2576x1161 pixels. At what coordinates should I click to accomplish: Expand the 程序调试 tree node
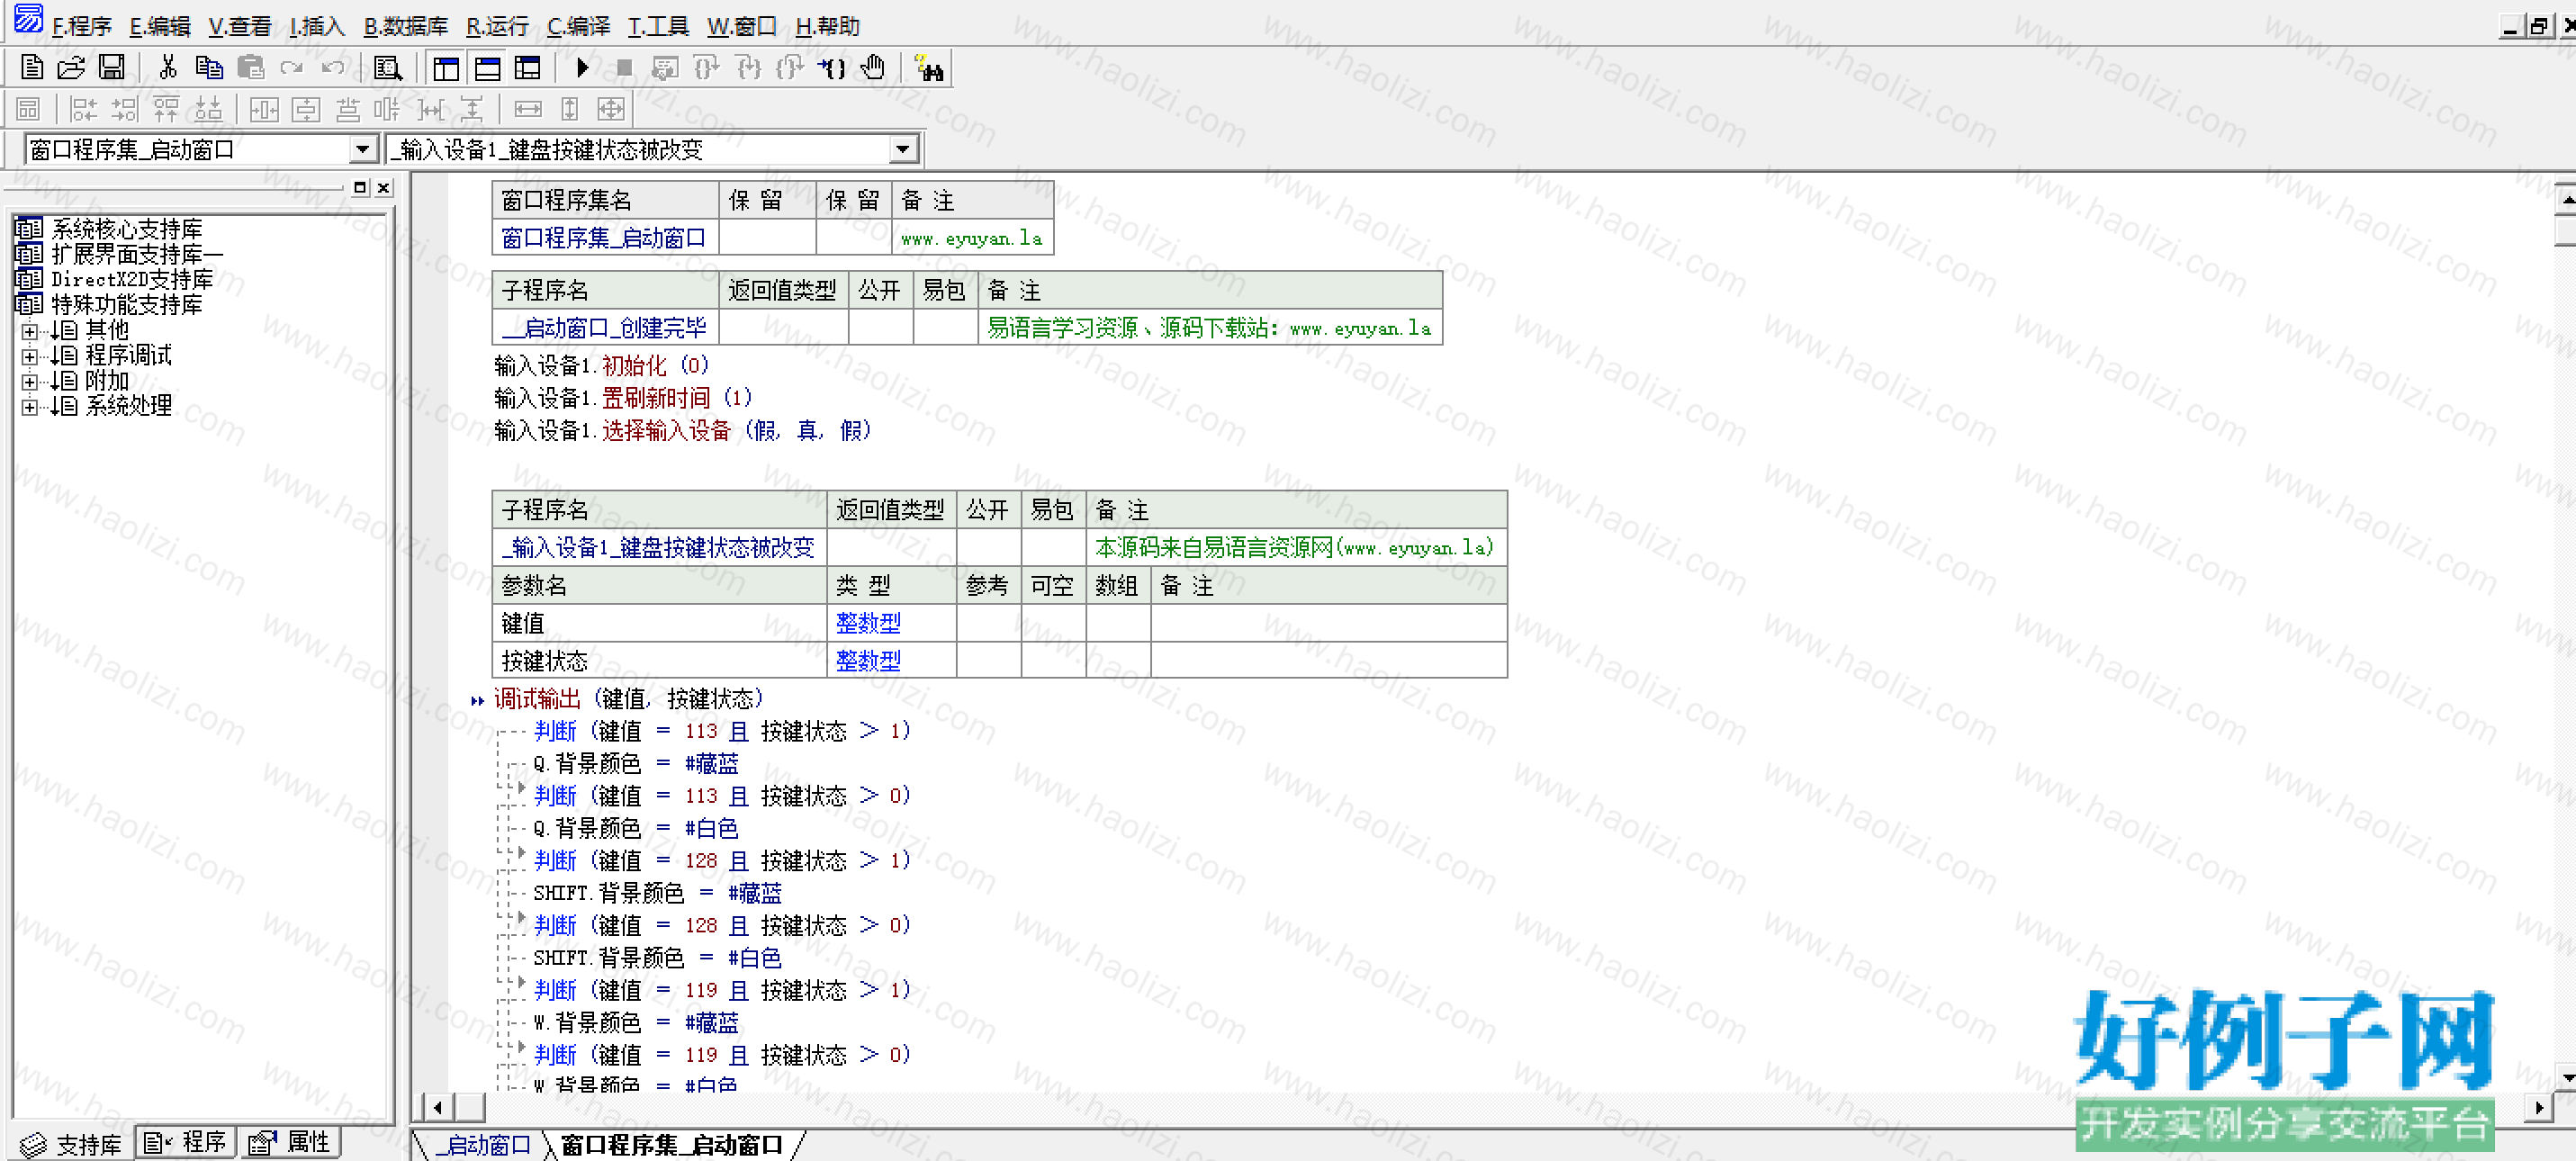click(29, 356)
